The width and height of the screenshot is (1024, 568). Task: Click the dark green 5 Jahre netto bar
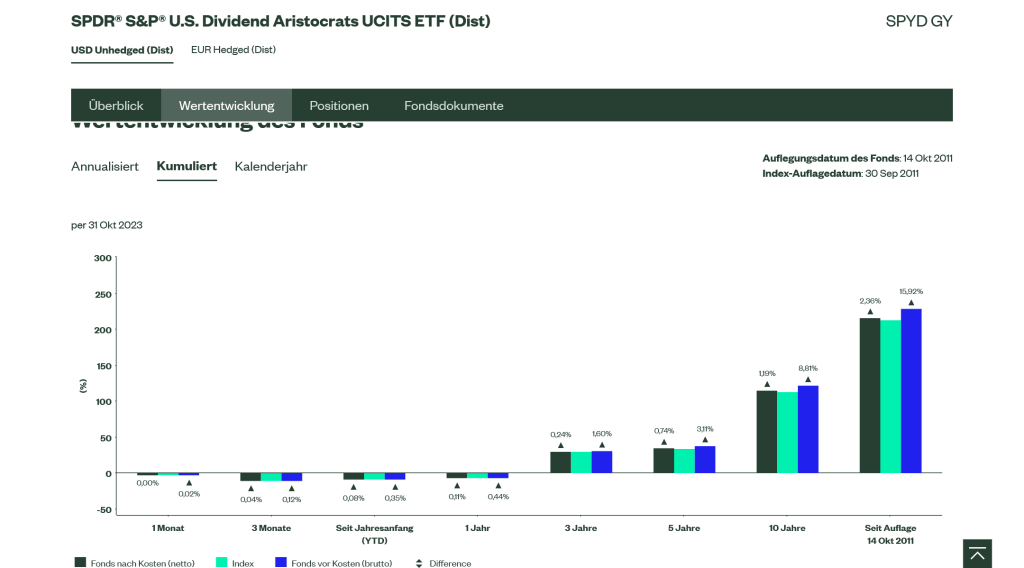pos(664,460)
